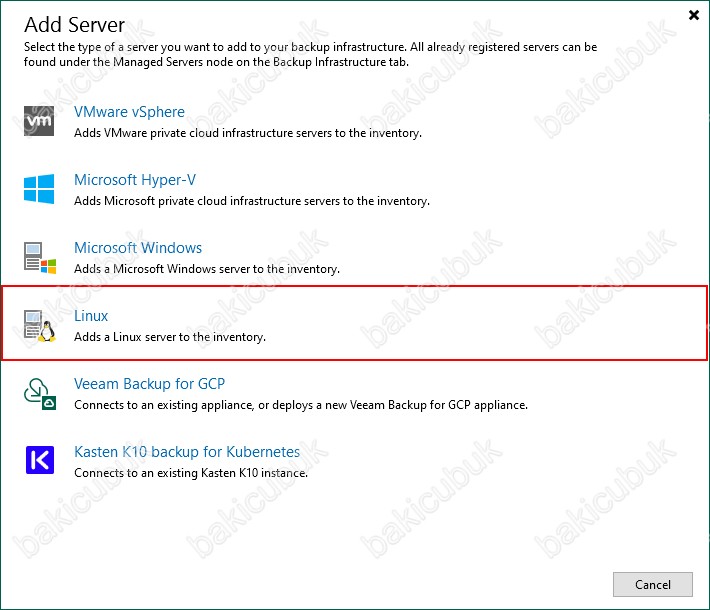Click 'Connects to an existing Kasten K10 instance.'
710x610 pixels.
(191, 473)
